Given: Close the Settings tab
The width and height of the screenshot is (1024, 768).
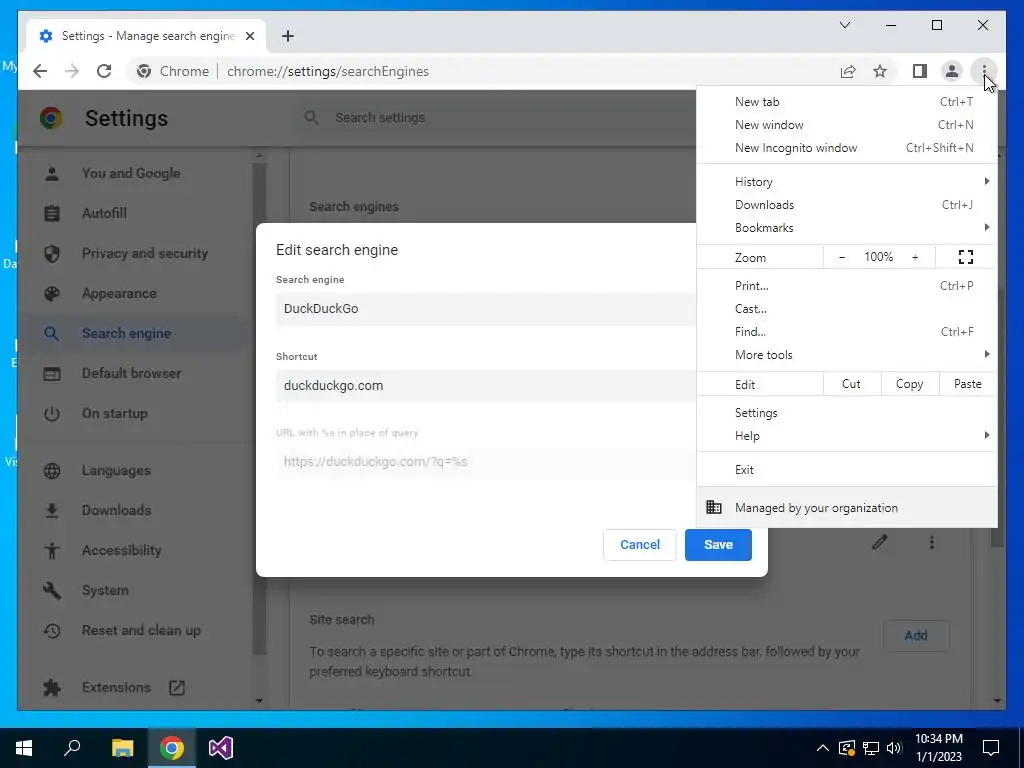Looking at the screenshot, I should pyautogui.click(x=249, y=36).
